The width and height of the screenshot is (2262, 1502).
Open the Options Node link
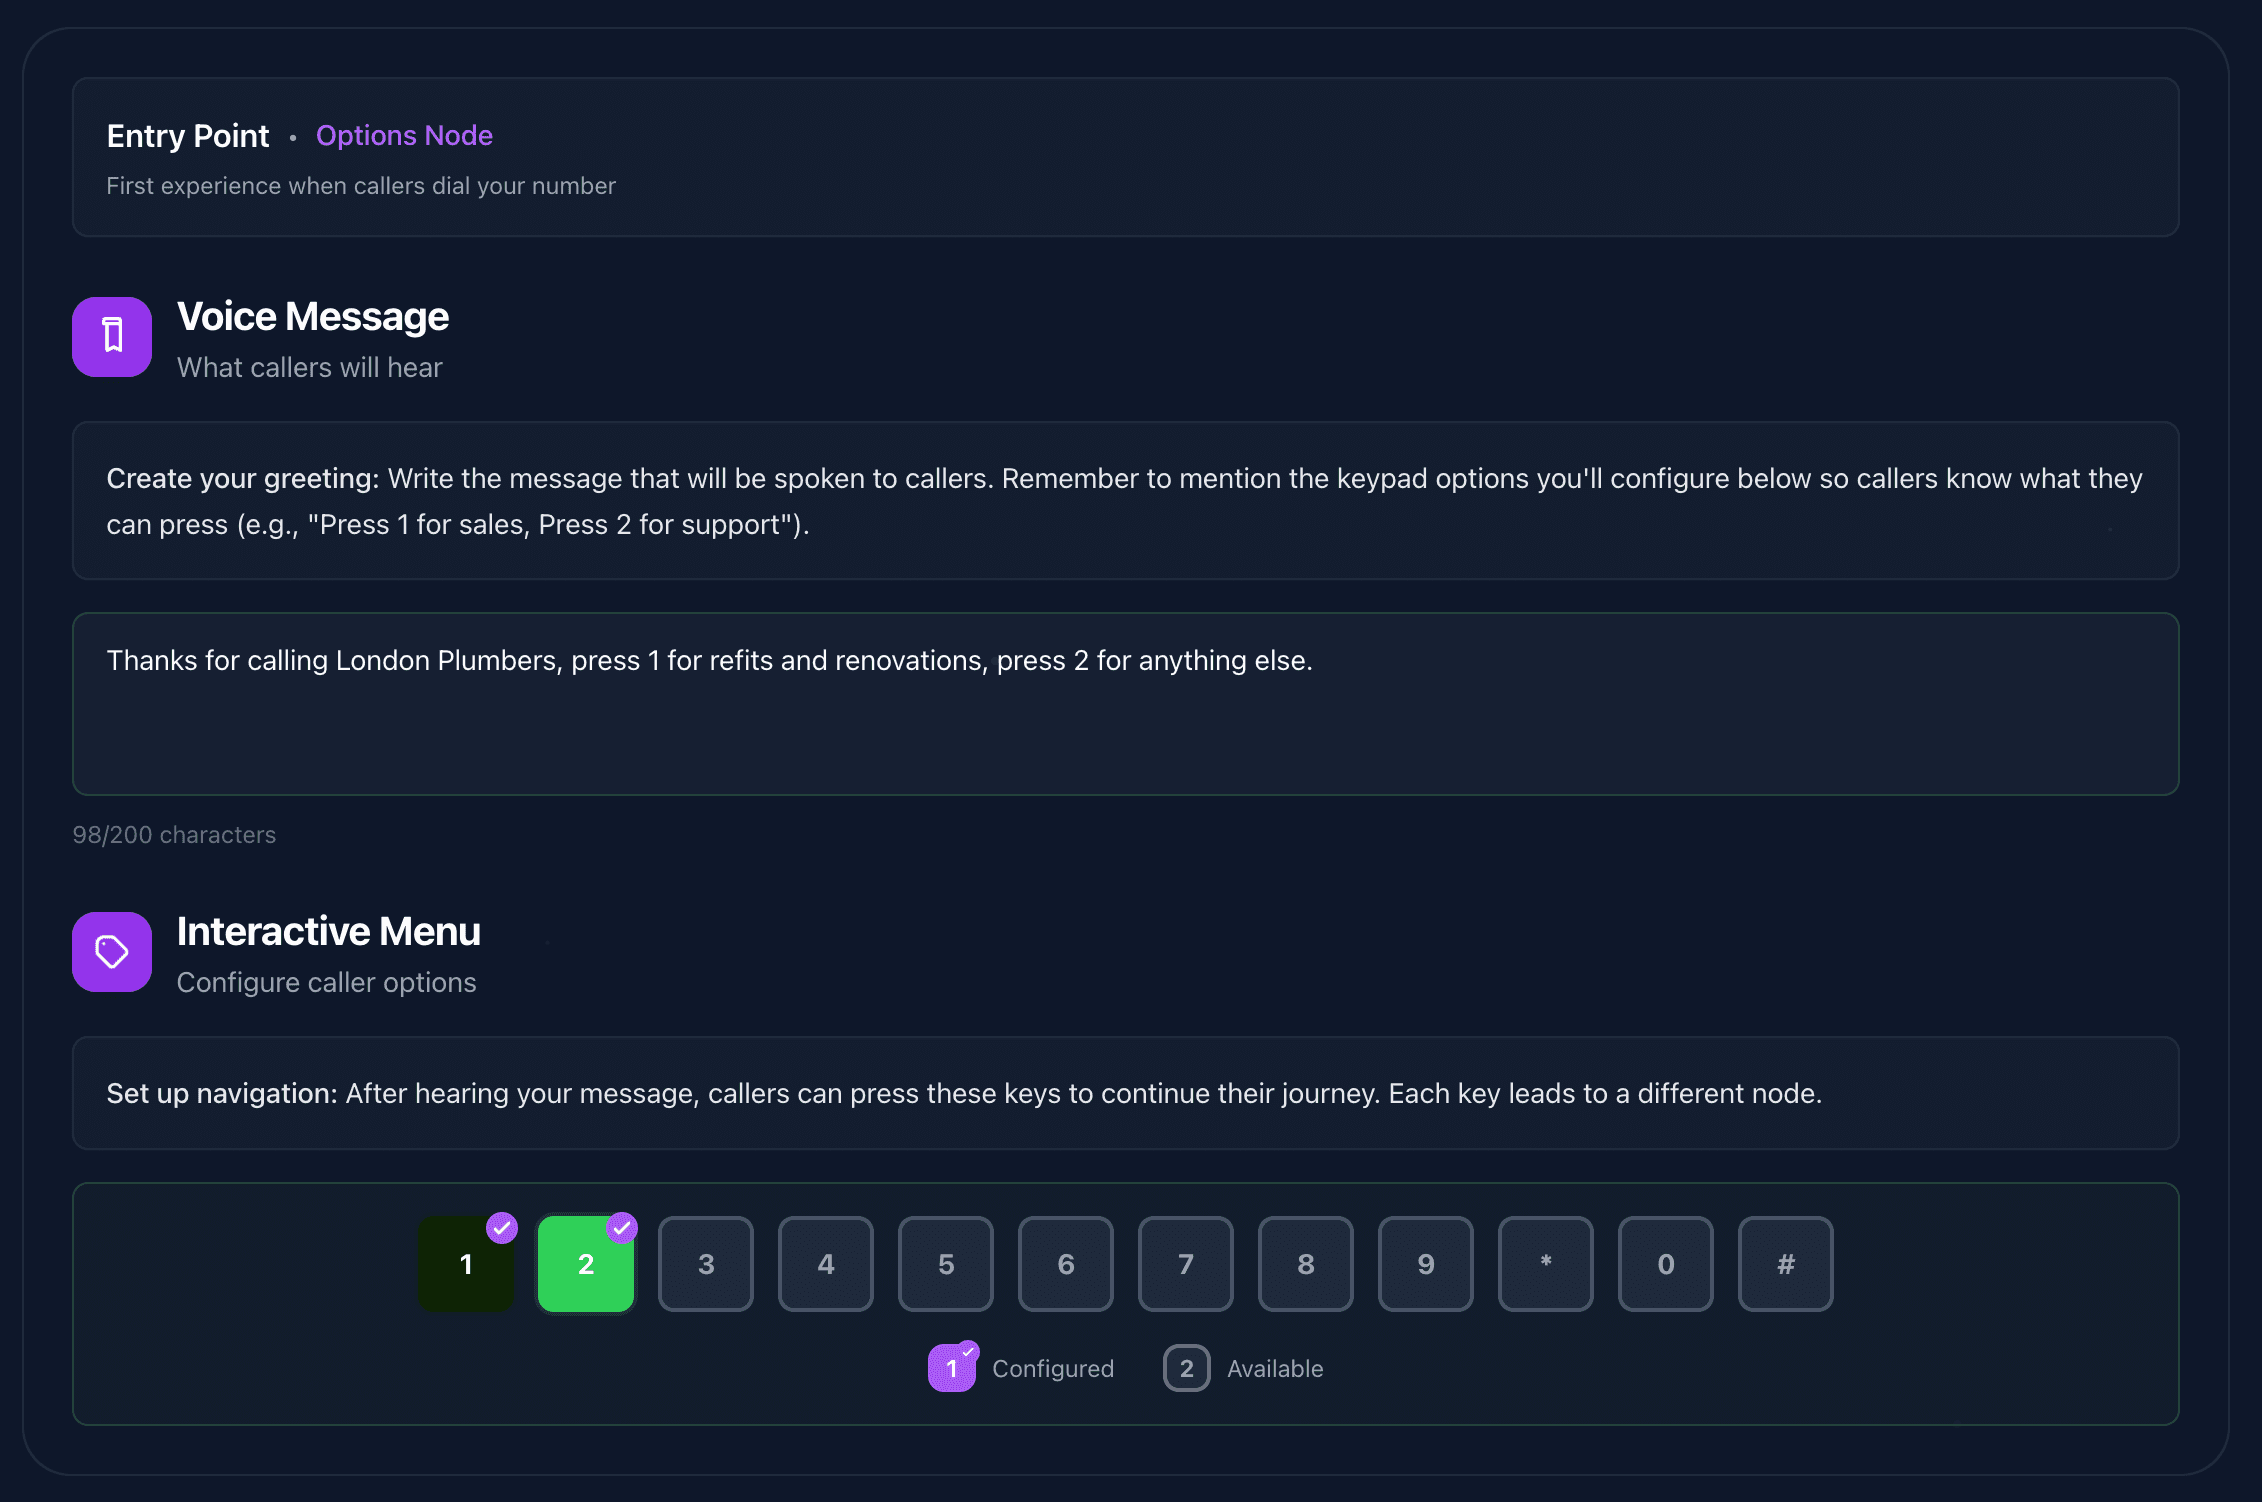tap(404, 135)
